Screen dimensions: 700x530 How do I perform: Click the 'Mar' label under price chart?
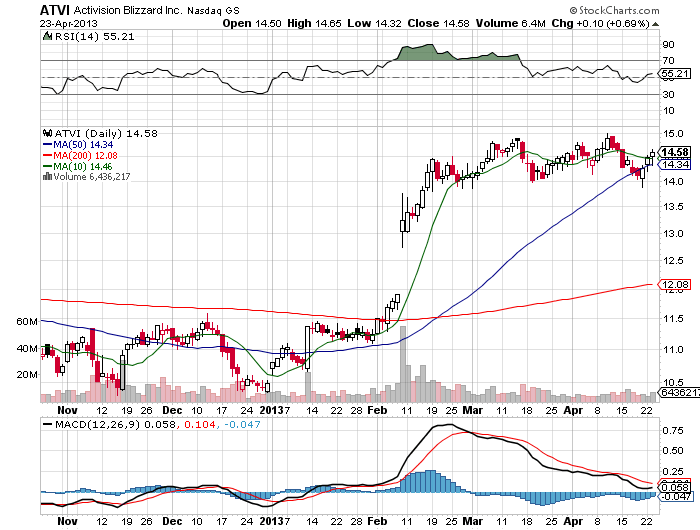(472, 410)
